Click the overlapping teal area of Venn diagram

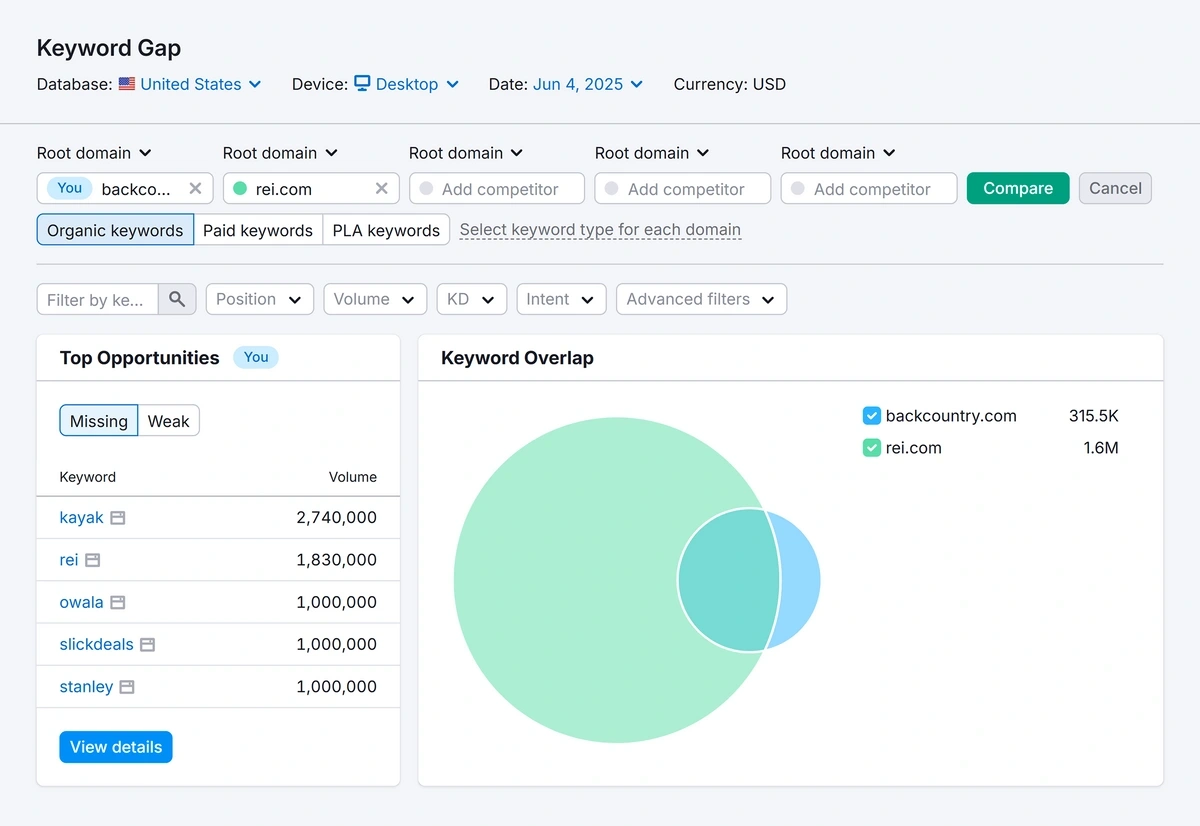coord(728,580)
